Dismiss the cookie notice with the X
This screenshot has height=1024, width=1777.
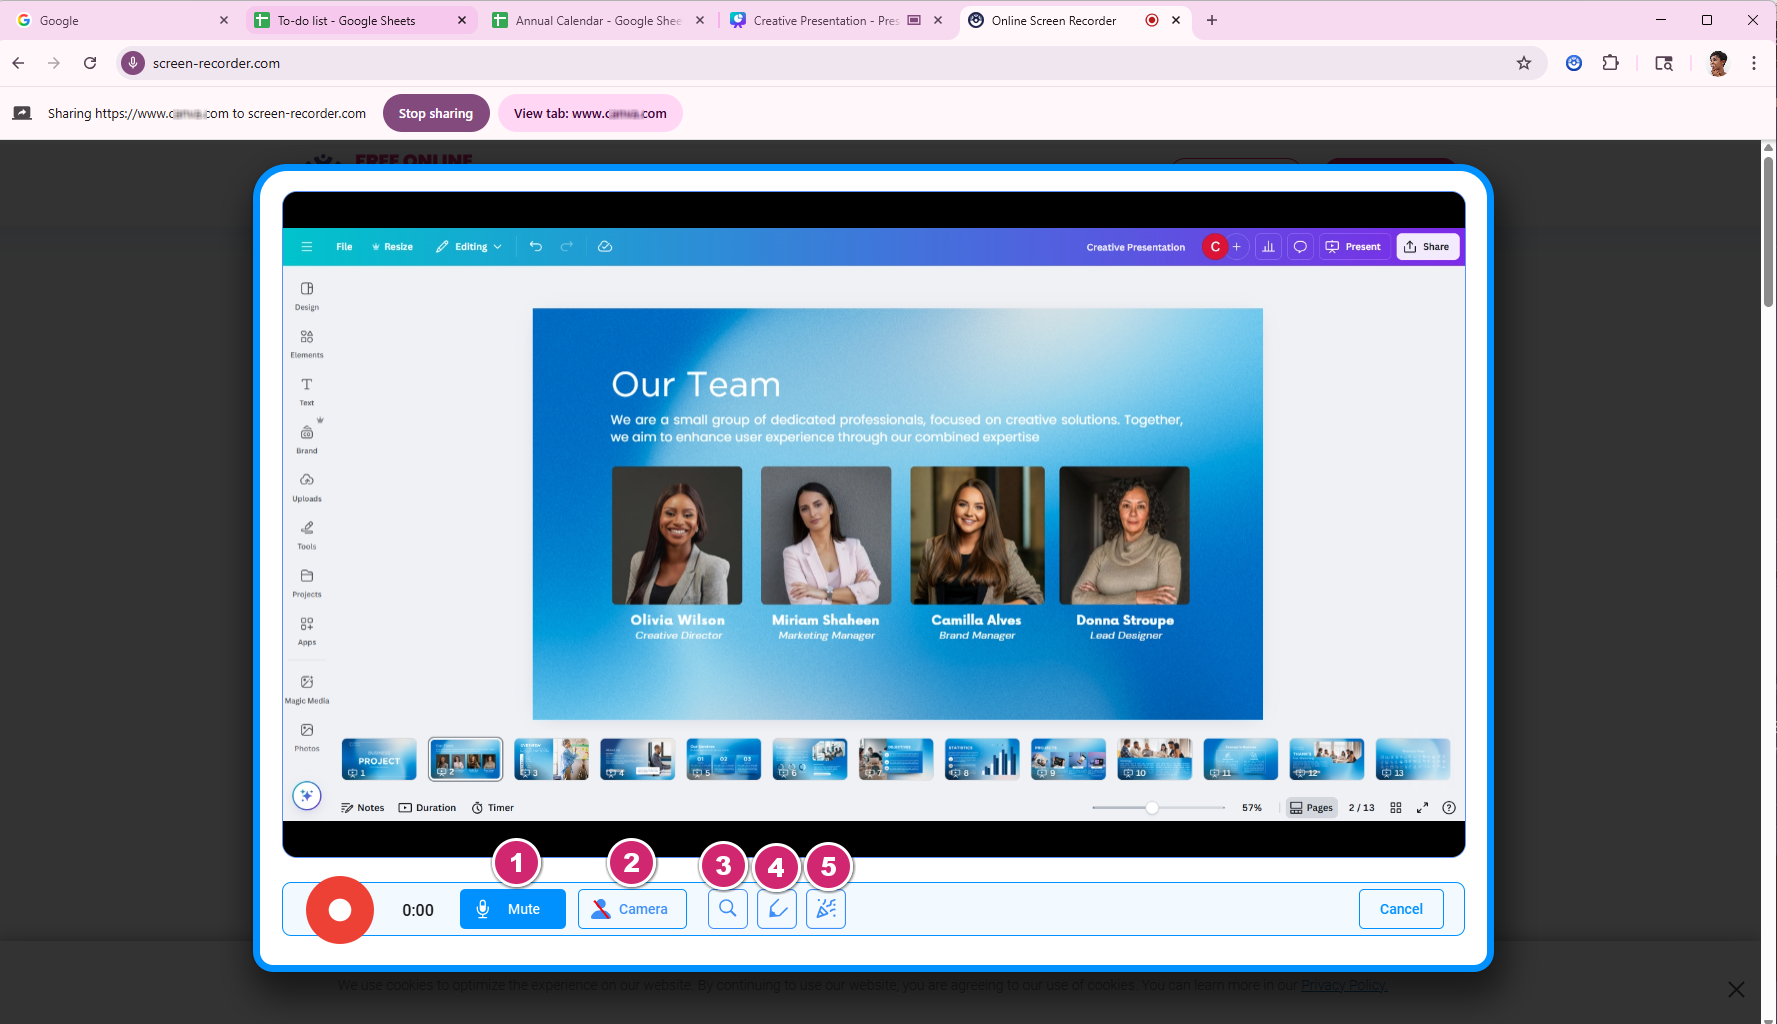pos(1736,989)
